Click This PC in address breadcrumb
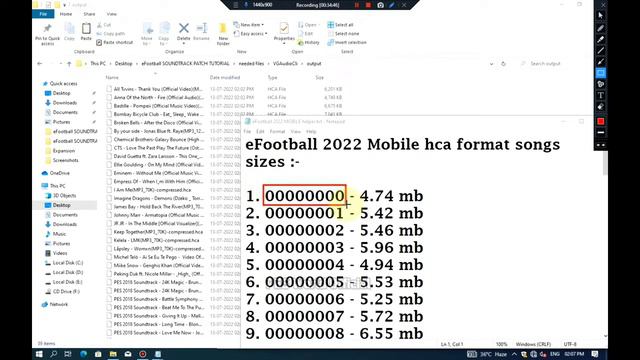 98,64
